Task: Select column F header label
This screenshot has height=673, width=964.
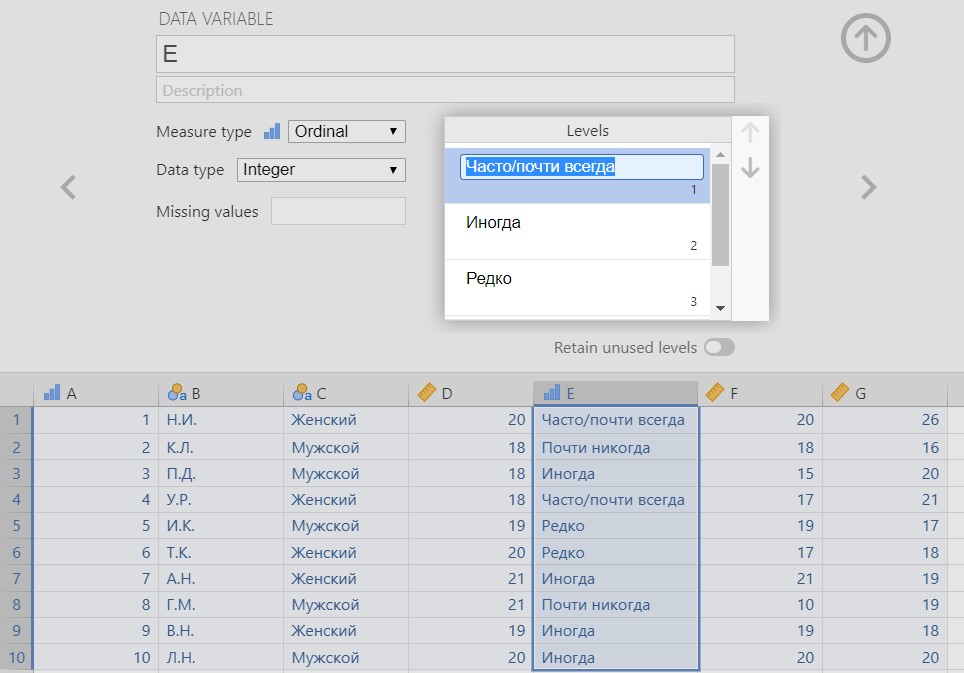Action: (x=734, y=393)
